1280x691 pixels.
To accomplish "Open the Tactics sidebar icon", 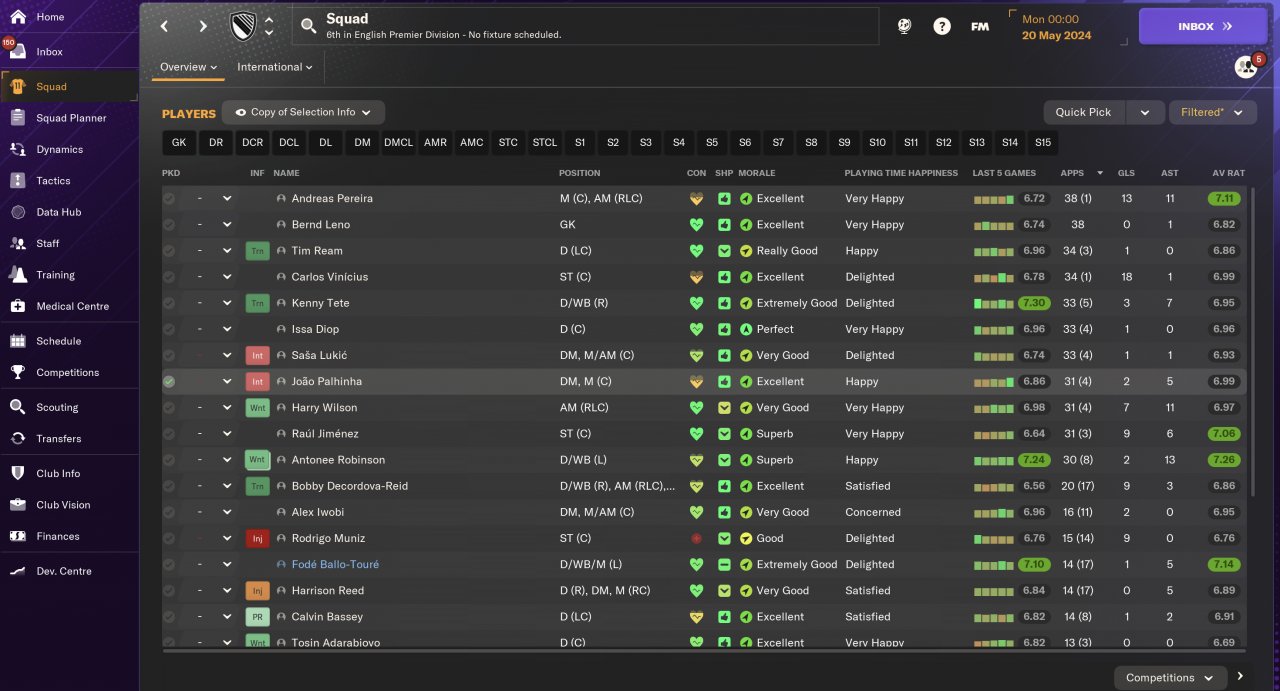I will coord(18,181).
